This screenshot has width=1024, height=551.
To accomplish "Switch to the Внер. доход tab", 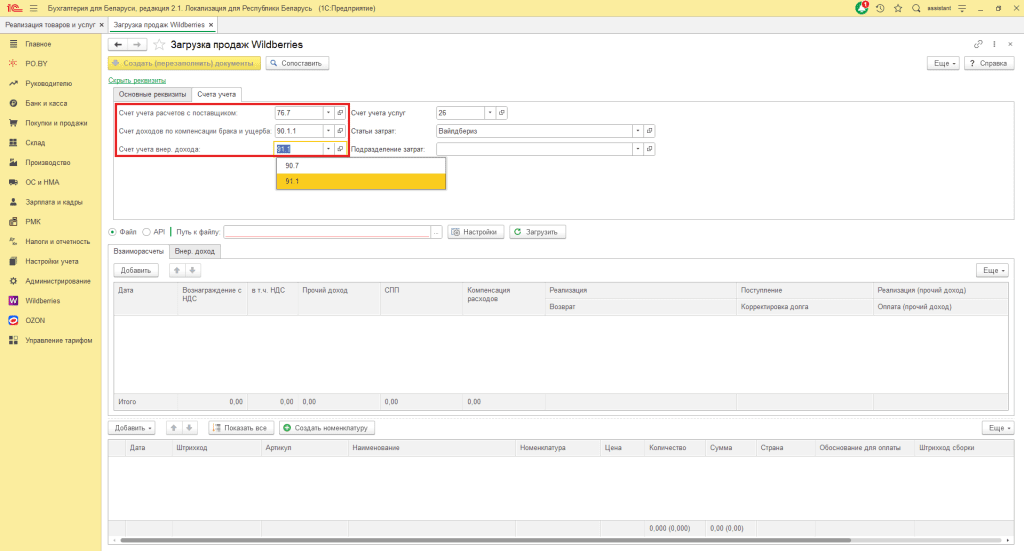I will (196, 251).
